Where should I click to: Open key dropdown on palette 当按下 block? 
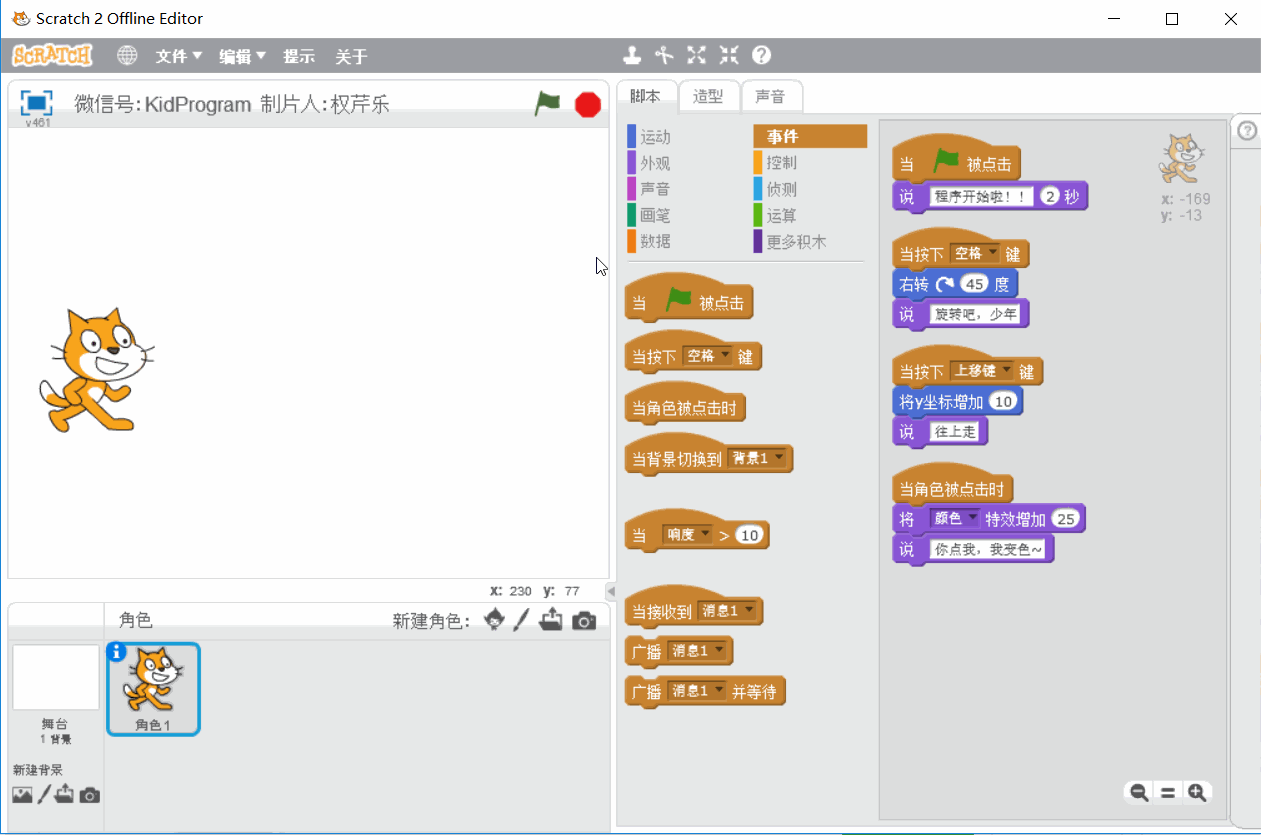click(x=708, y=356)
